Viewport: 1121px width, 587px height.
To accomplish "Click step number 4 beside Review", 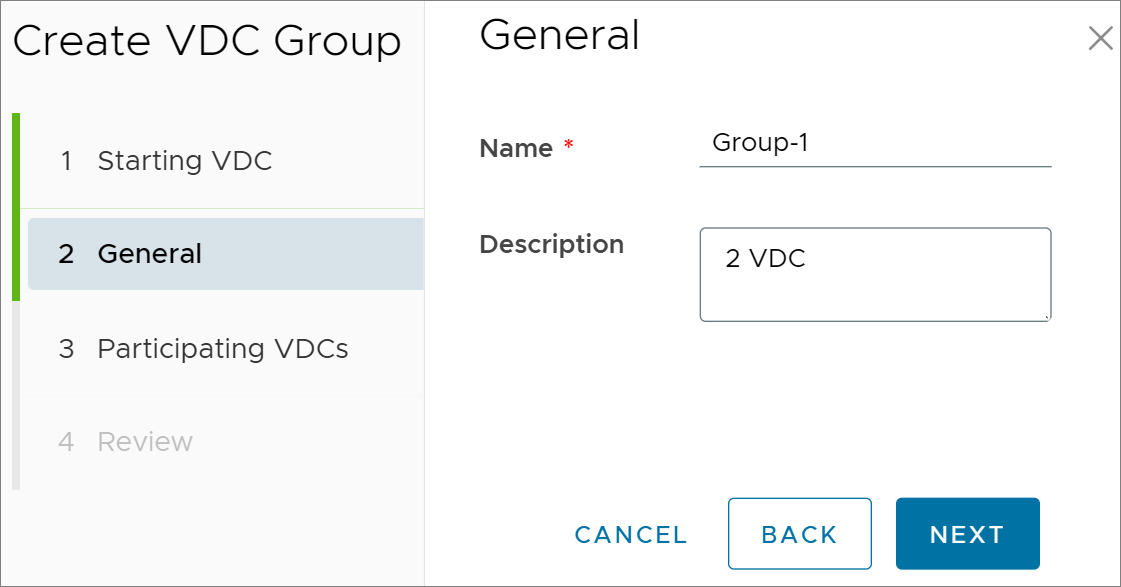I will [x=66, y=442].
